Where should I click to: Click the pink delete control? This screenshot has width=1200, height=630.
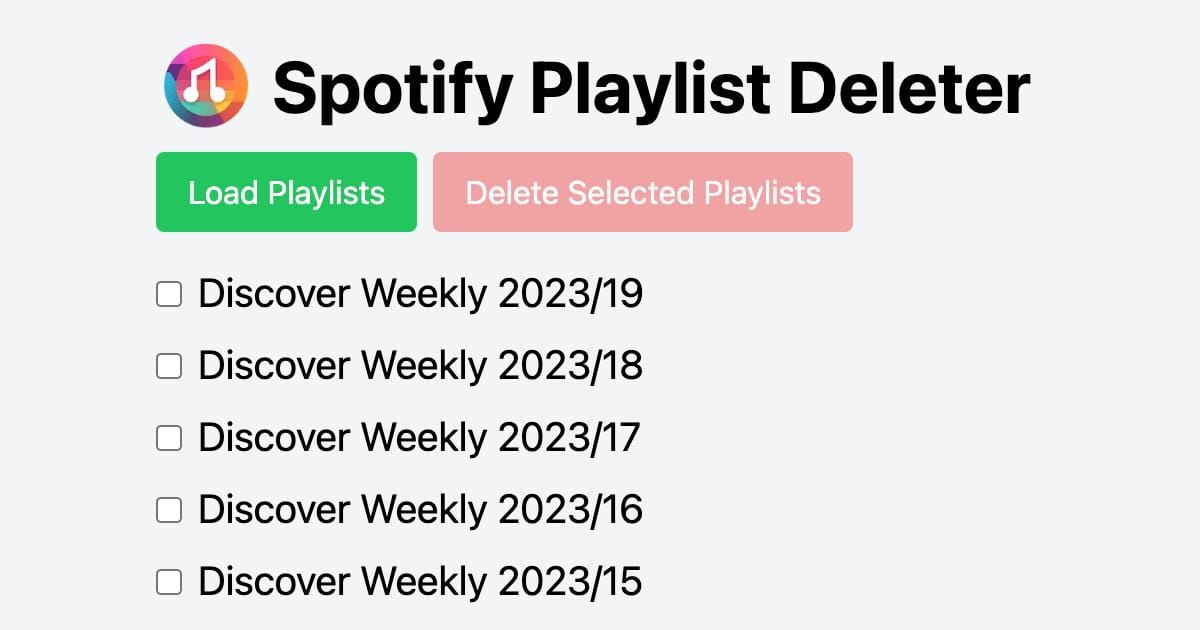coord(643,192)
